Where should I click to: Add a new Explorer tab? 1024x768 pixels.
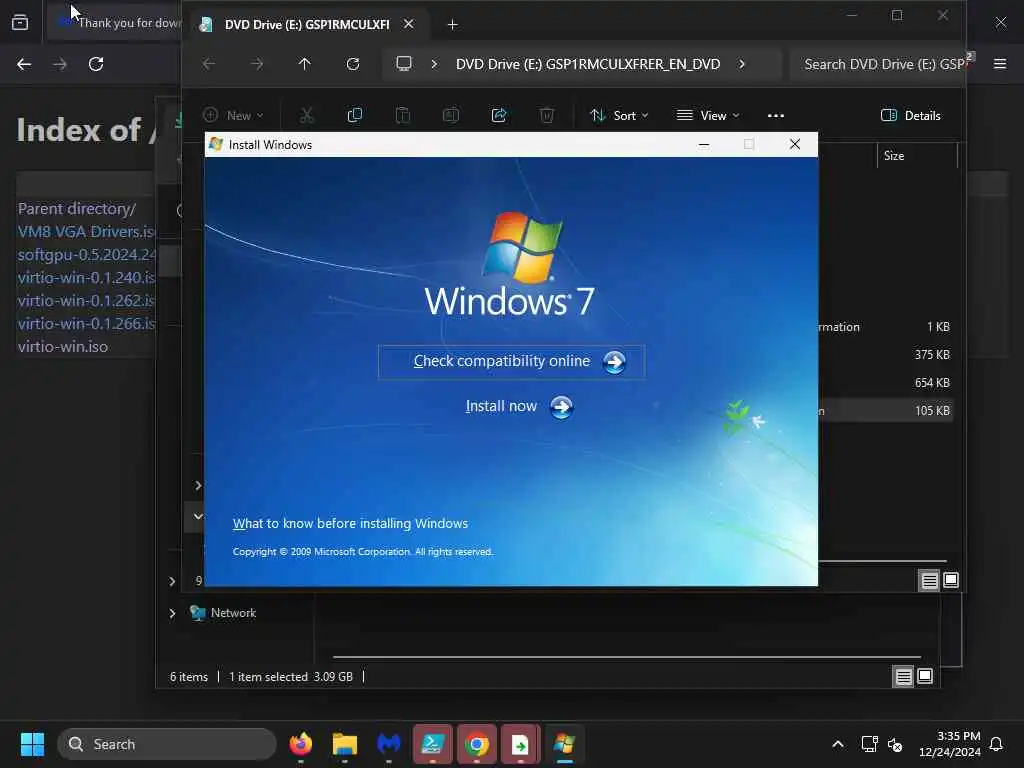click(x=453, y=25)
